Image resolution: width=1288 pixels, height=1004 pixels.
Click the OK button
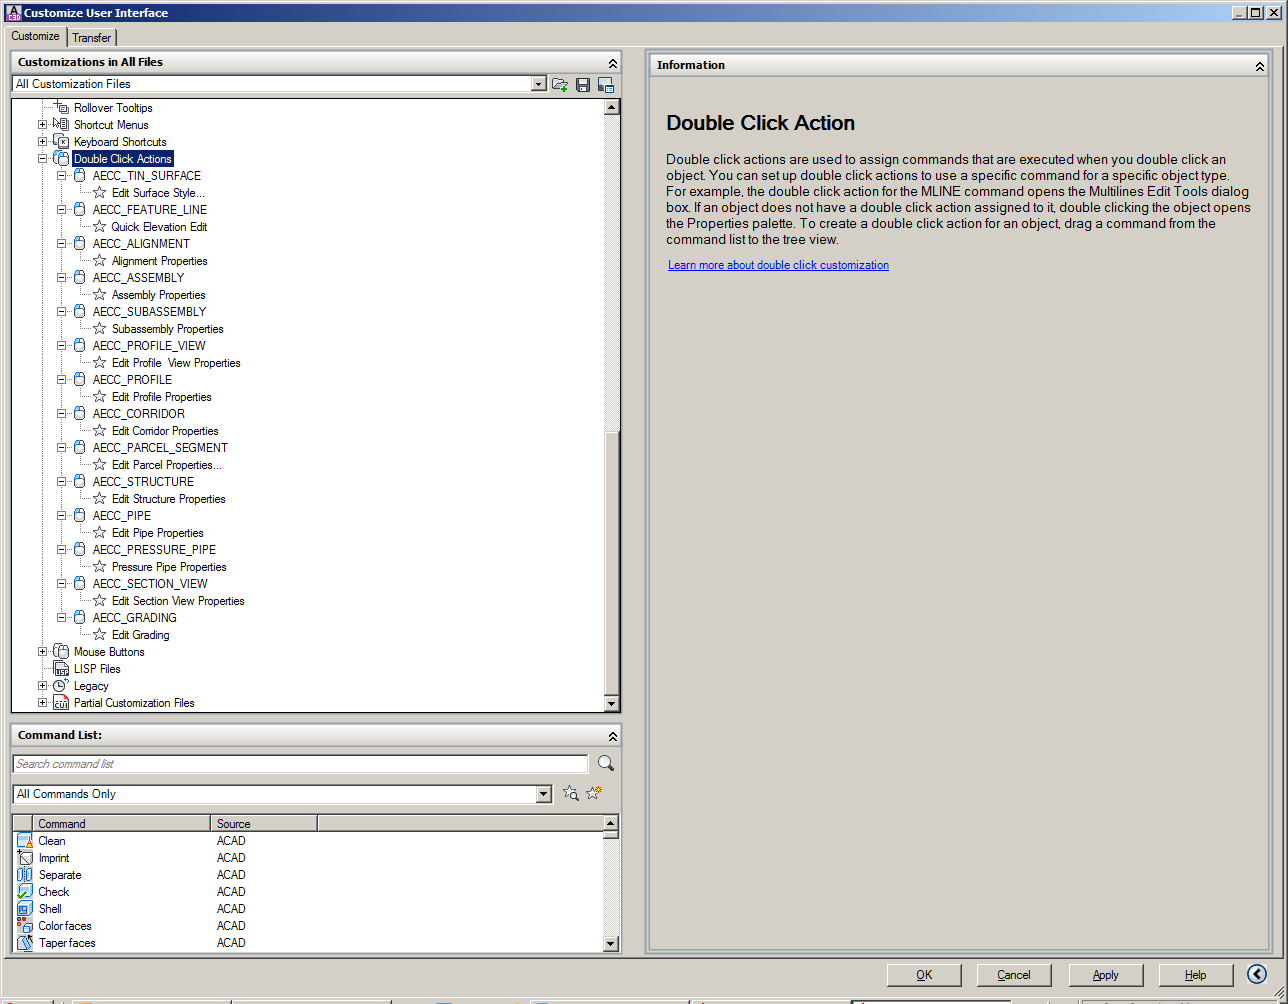924,975
